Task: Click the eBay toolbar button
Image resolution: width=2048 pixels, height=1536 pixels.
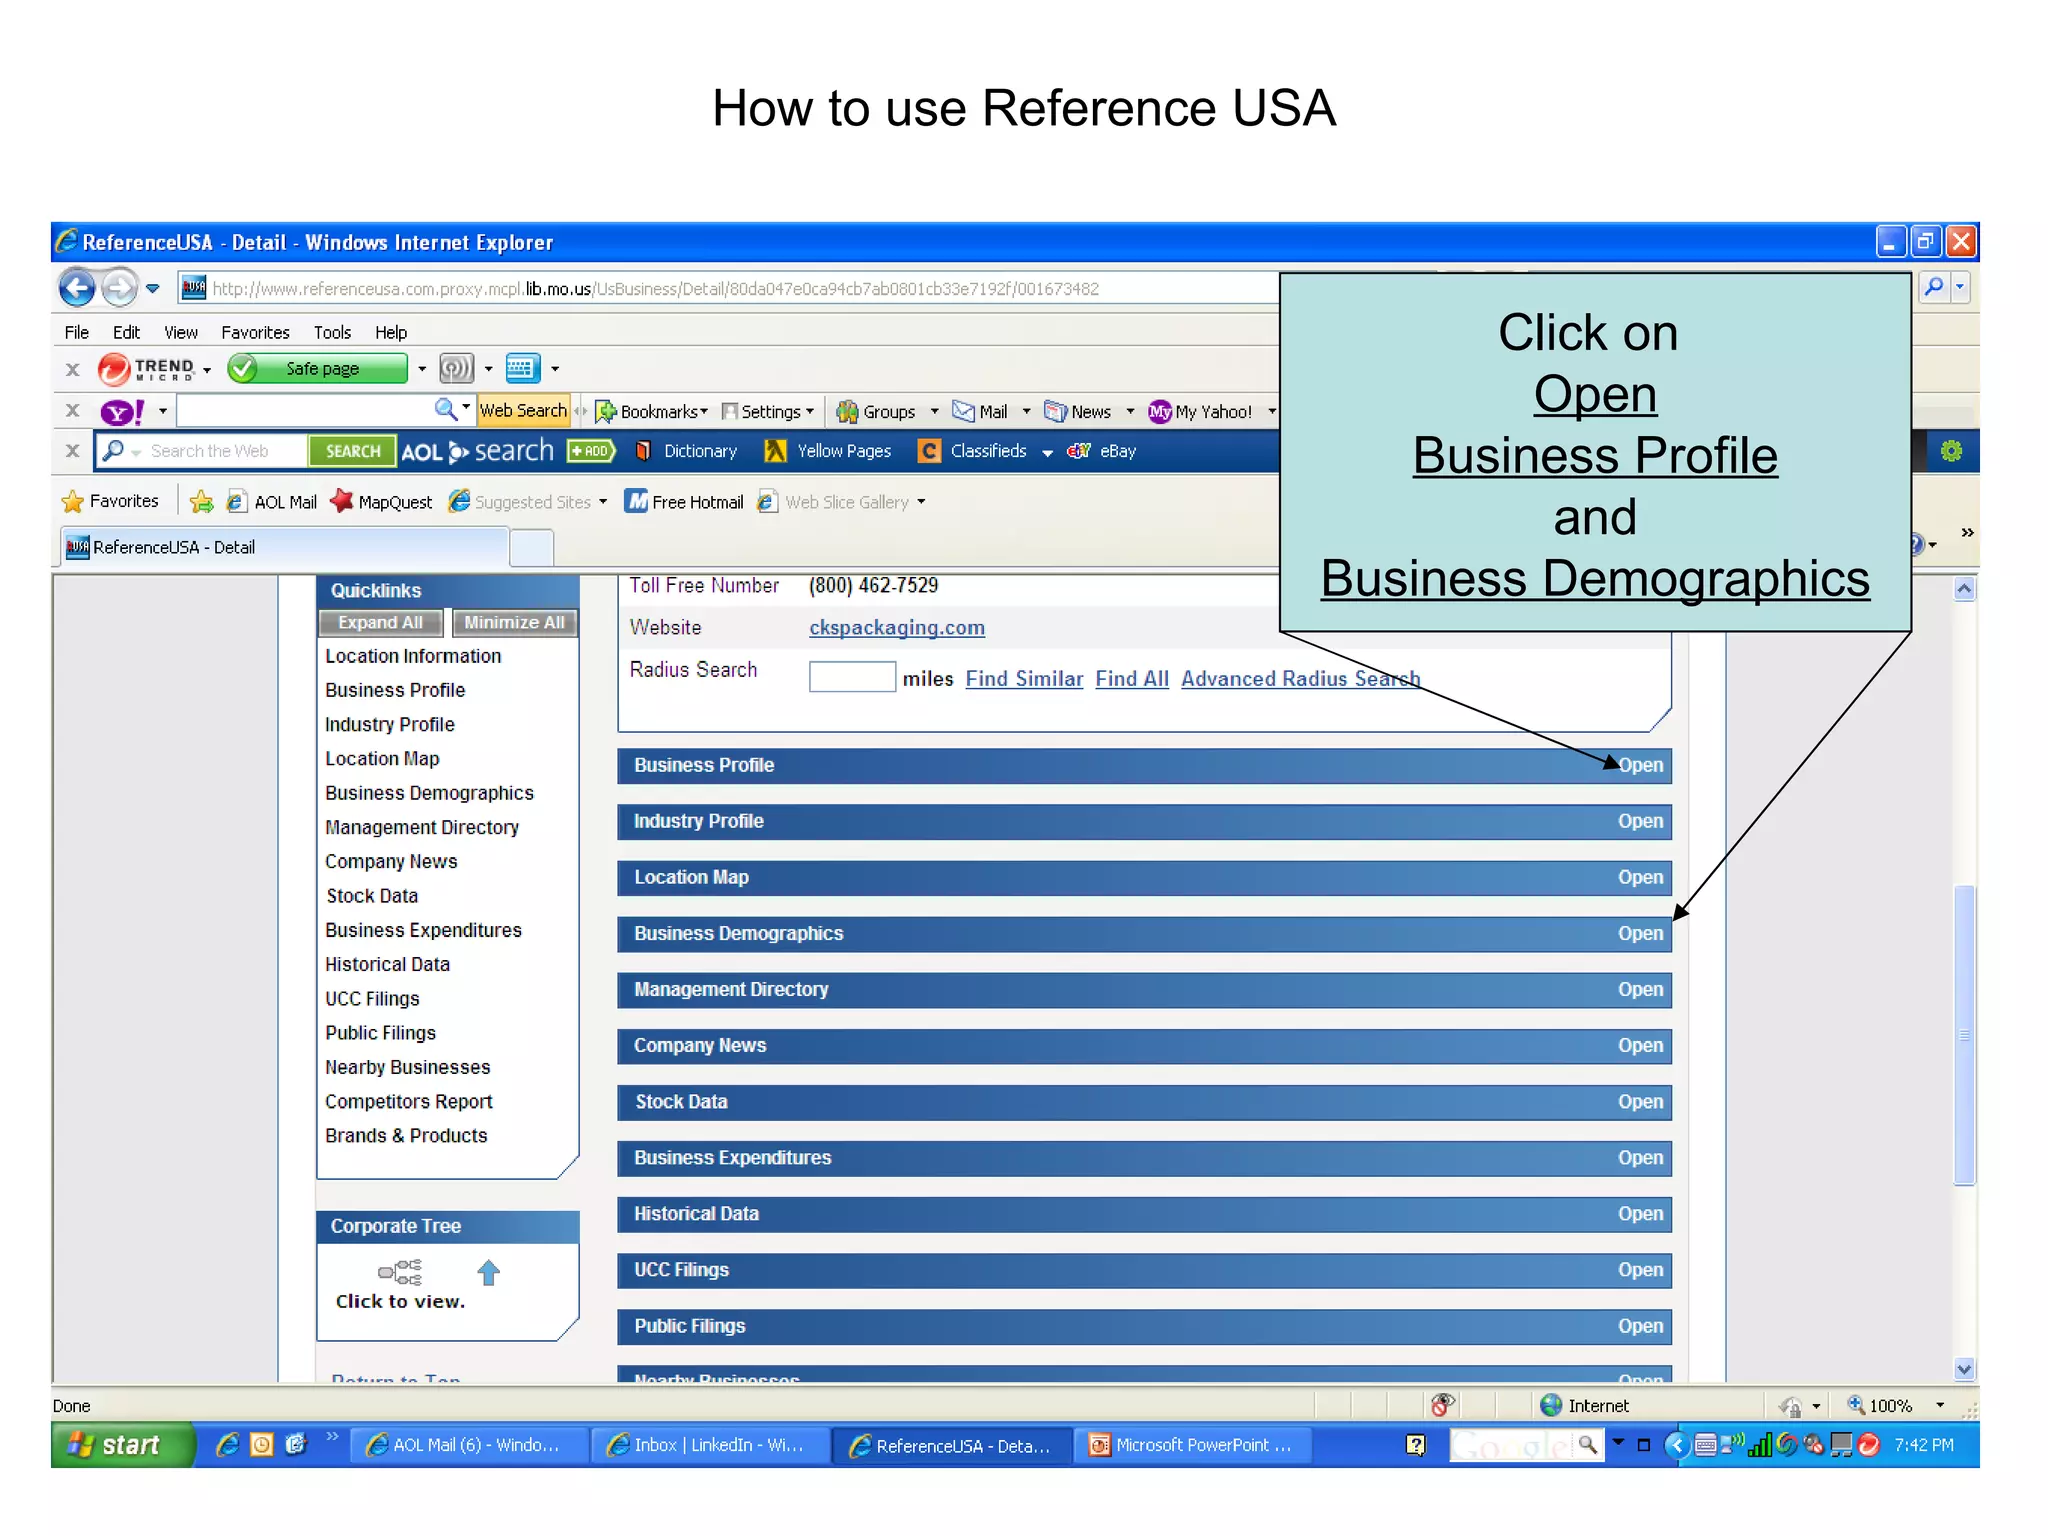Action: 1102,451
